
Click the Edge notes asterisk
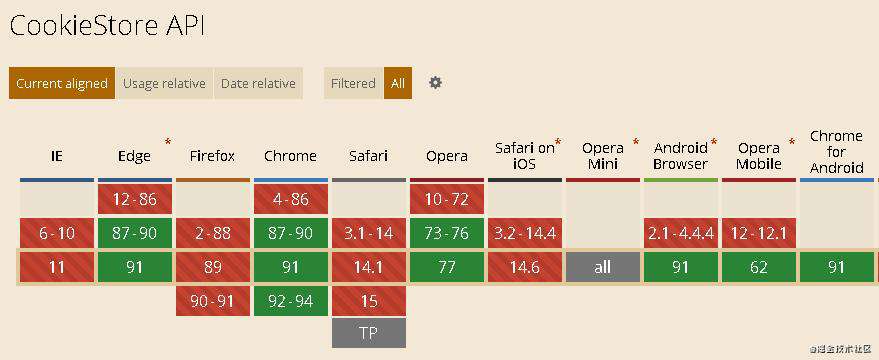pyautogui.click(x=168, y=142)
